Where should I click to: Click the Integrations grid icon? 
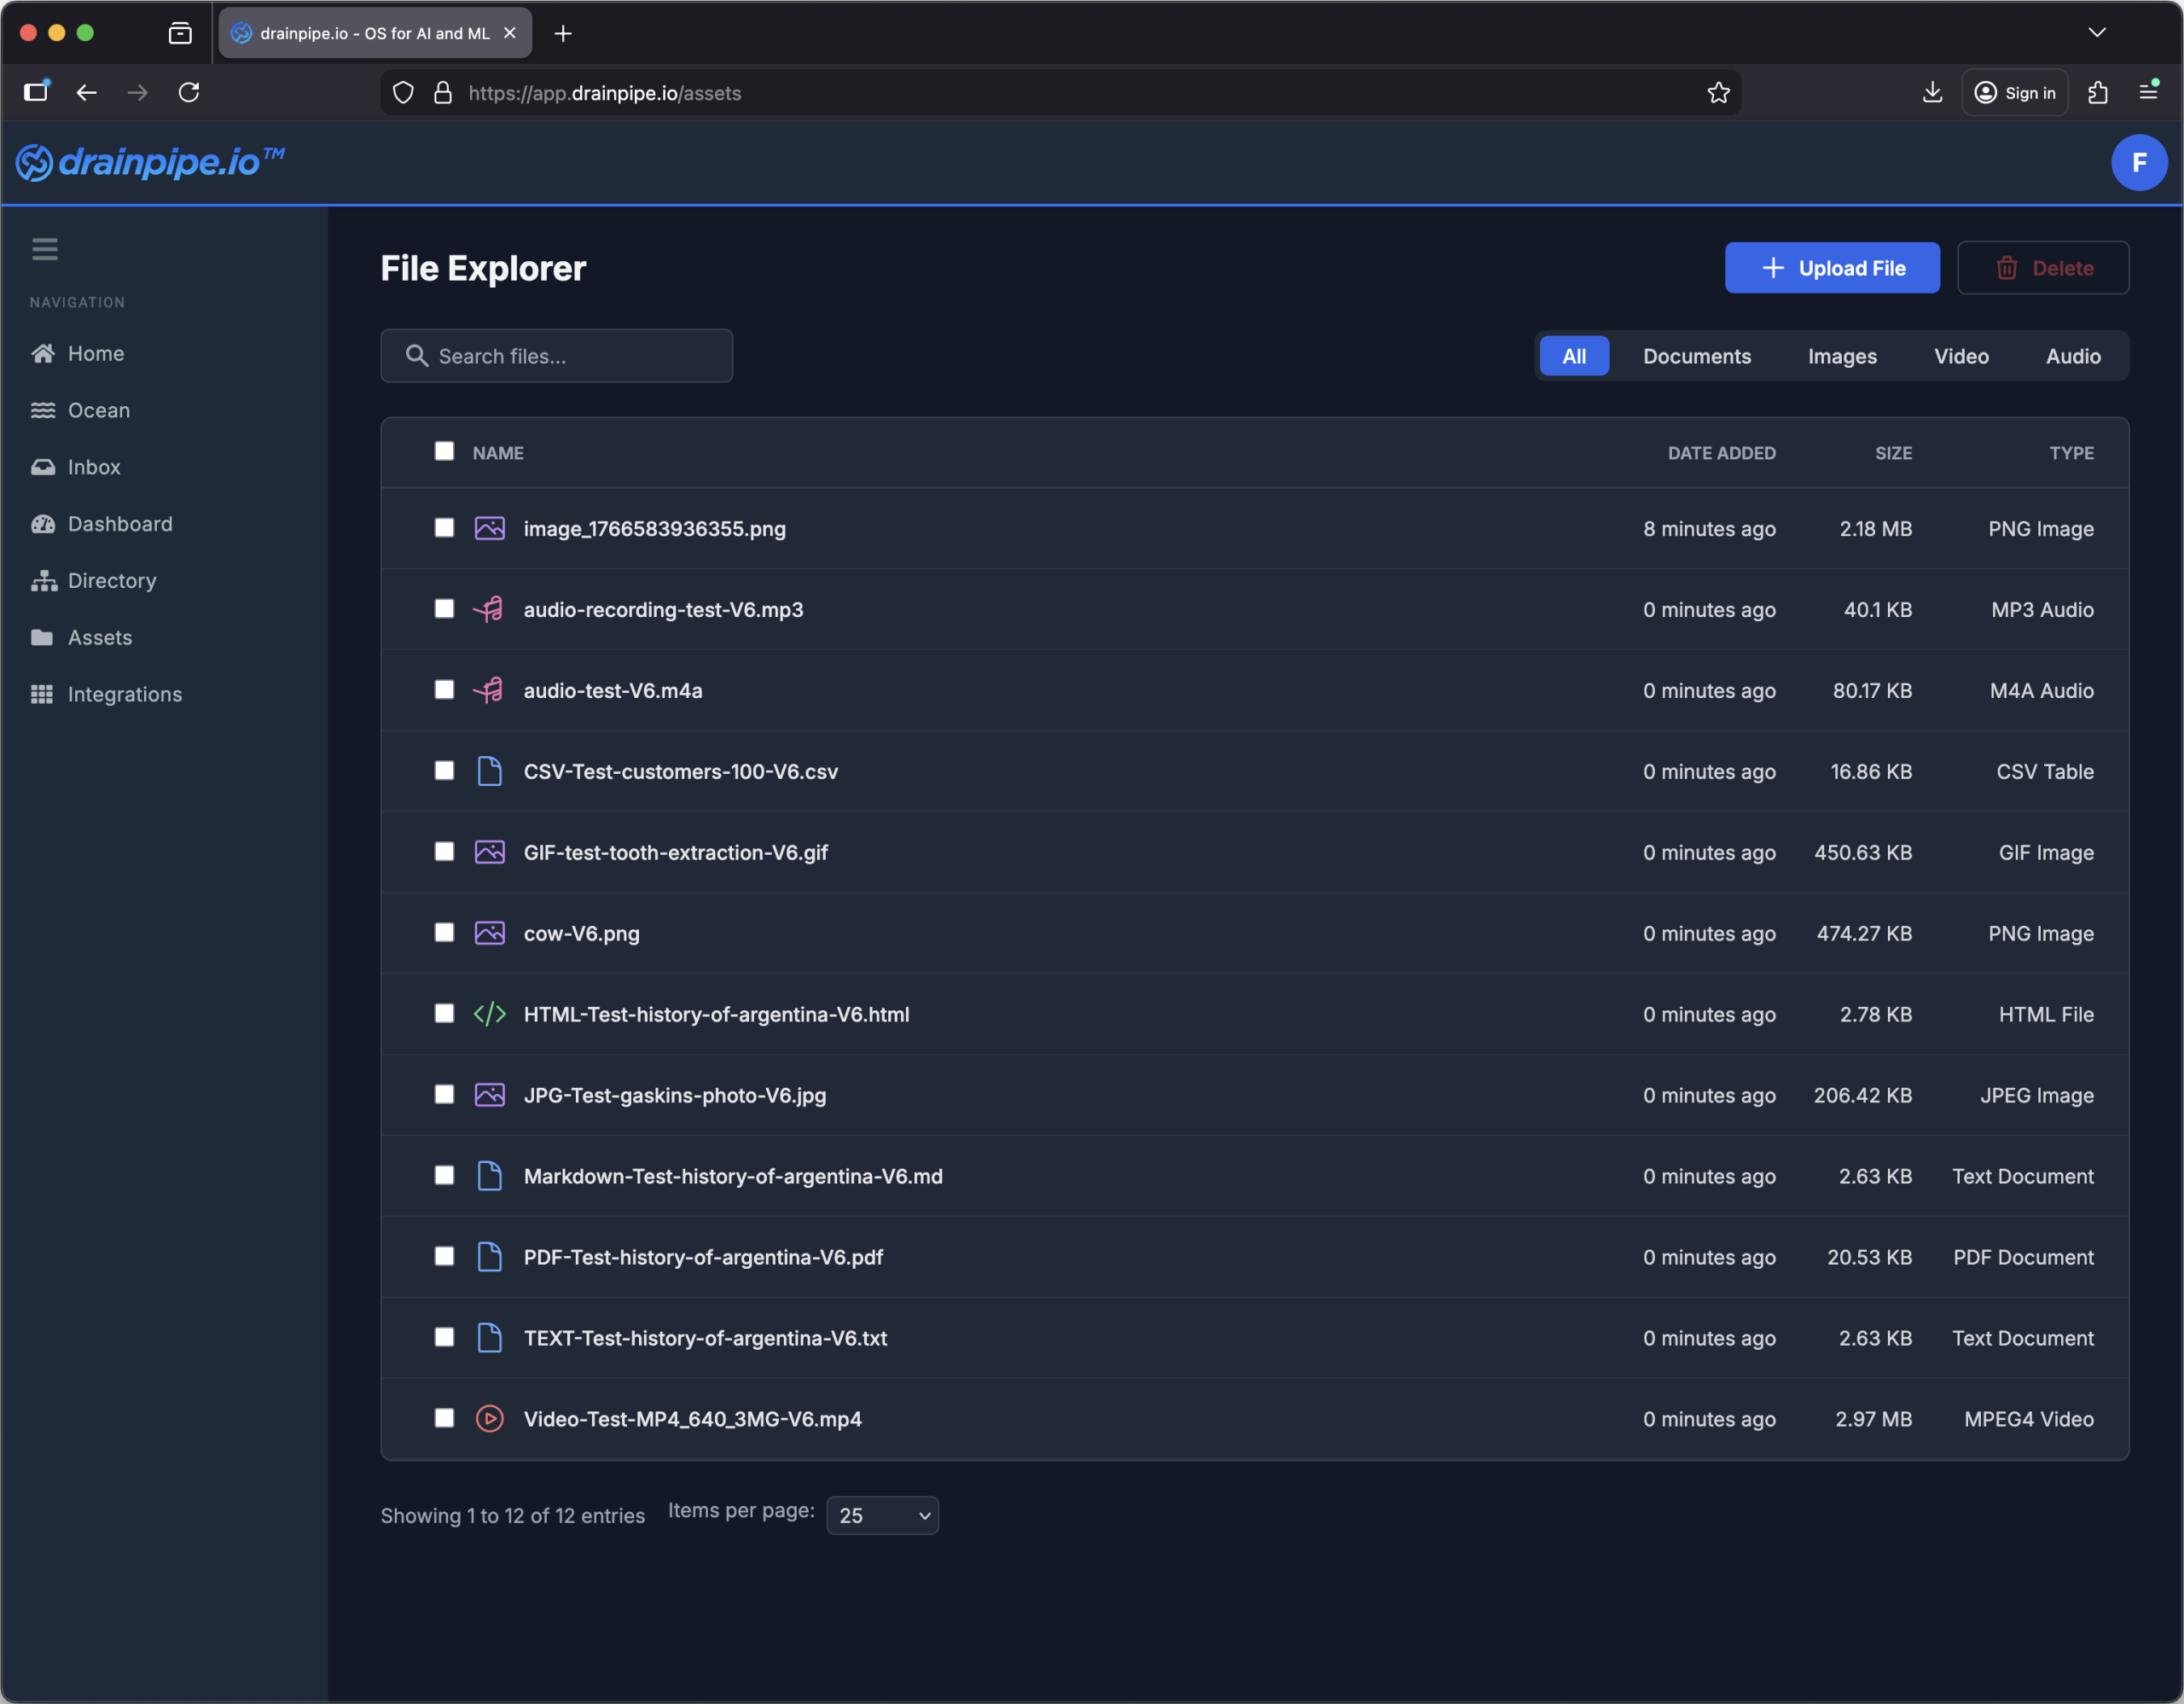[x=42, y=694]
